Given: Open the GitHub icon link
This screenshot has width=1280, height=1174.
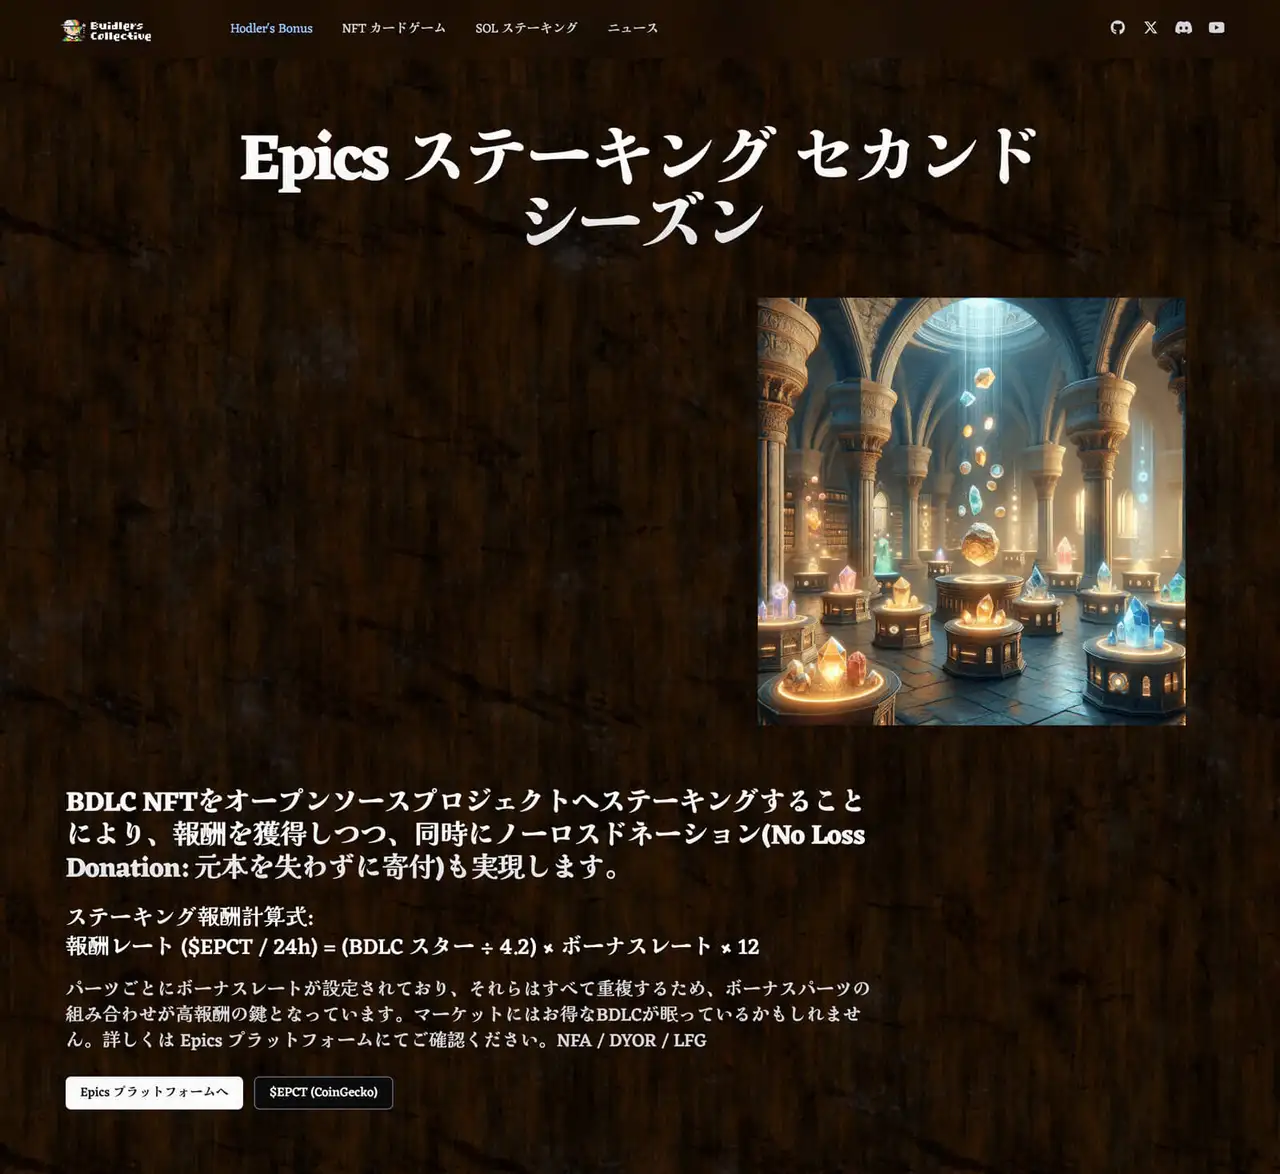Looking at the screenshot, I should [x=1118, y=28].
